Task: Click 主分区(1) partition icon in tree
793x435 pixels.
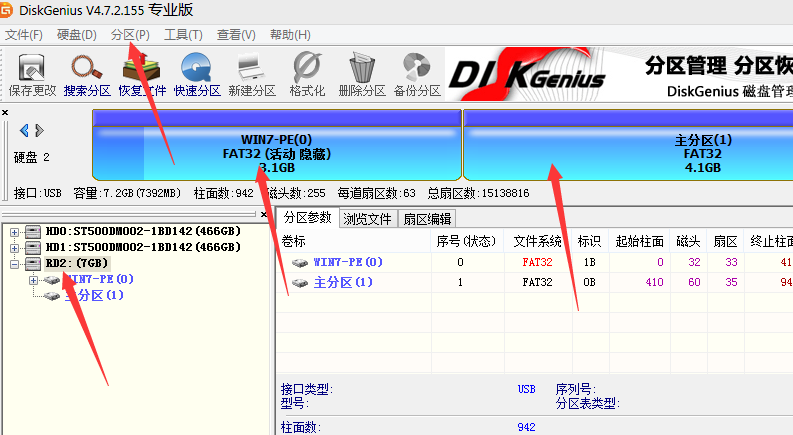Action: click(x=52, y=296)
